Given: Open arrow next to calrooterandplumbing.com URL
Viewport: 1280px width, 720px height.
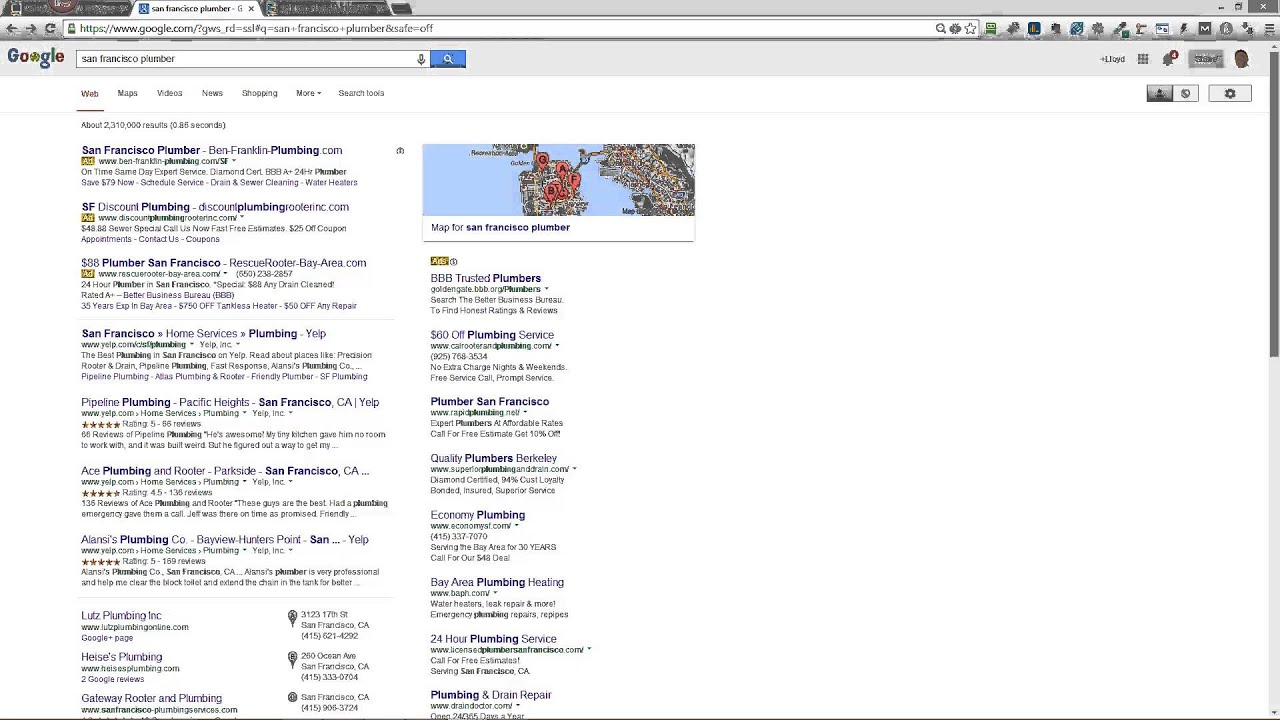Looking at the screenshot, I should coord(557,346).
